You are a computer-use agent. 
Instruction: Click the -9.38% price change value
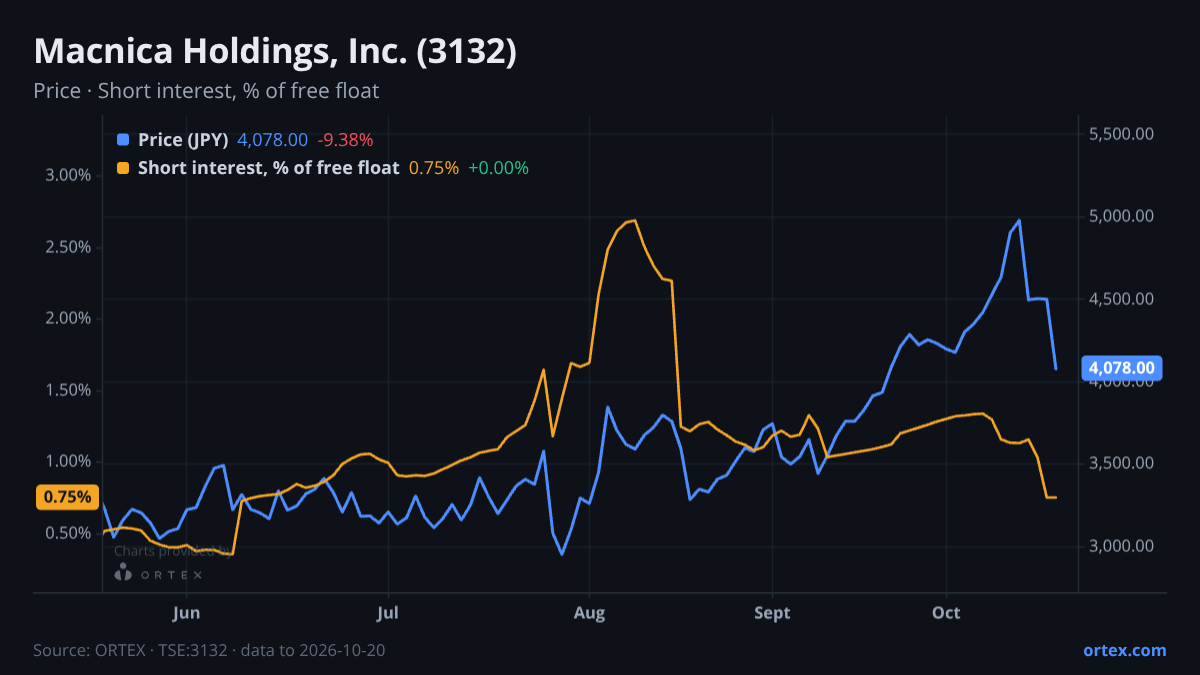[345, 140]
